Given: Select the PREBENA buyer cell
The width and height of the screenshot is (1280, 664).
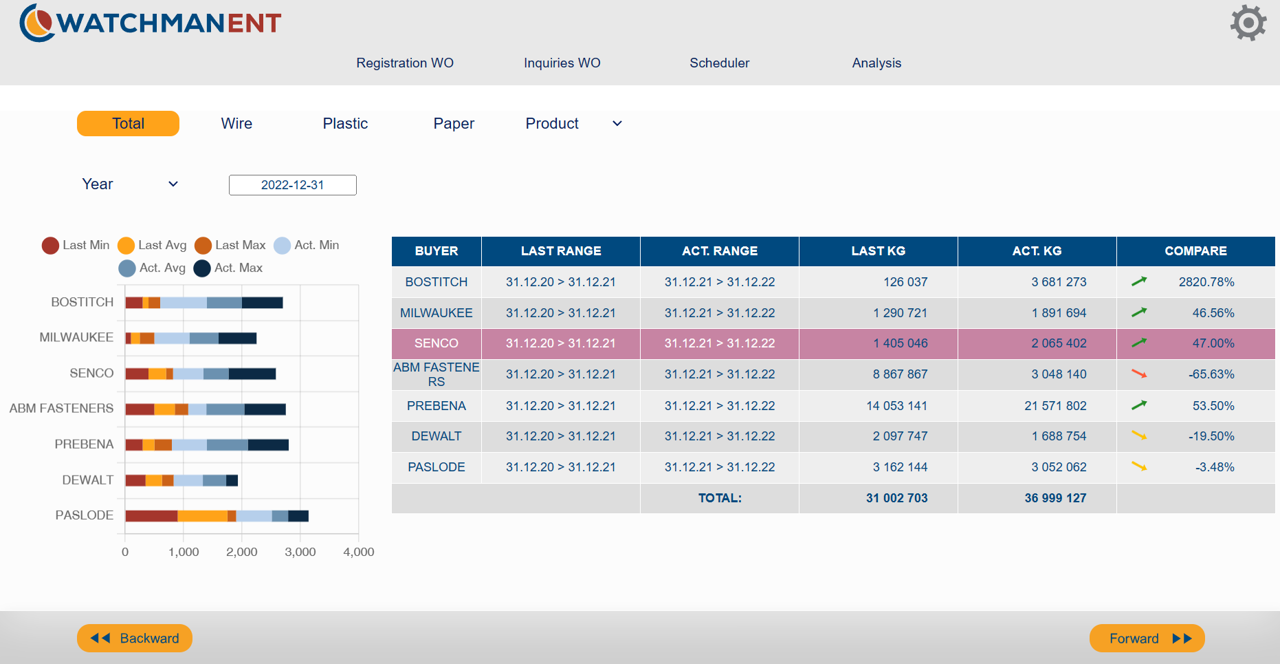Looking at the screenshot, I should [436, 406].
